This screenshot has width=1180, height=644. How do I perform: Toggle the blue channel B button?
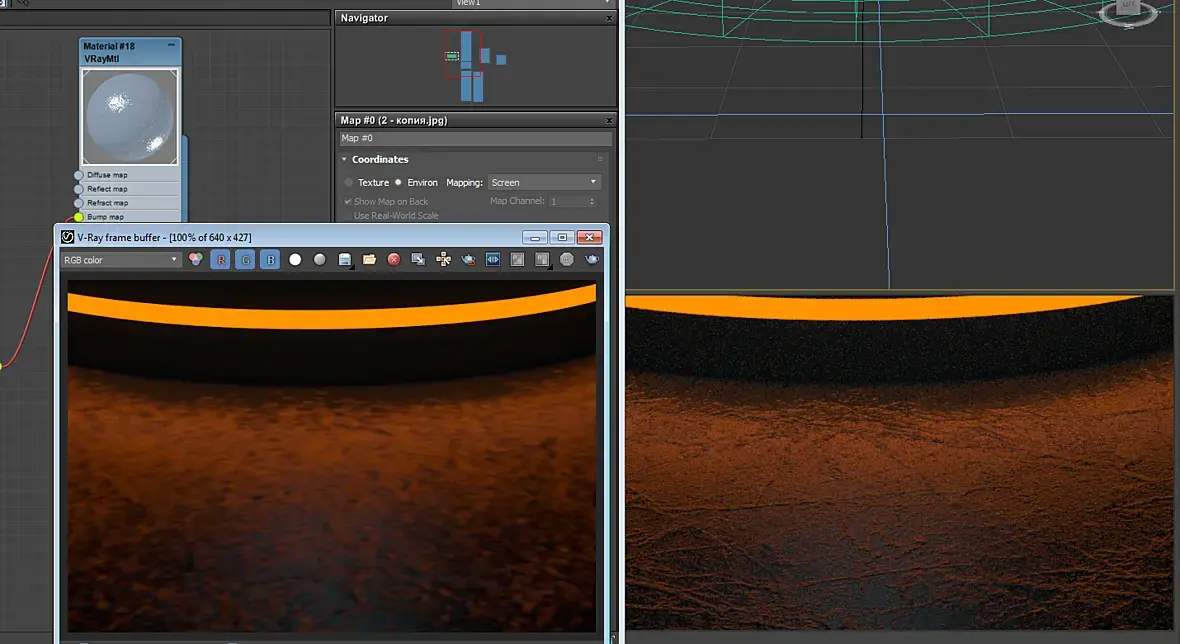(270, 260)
